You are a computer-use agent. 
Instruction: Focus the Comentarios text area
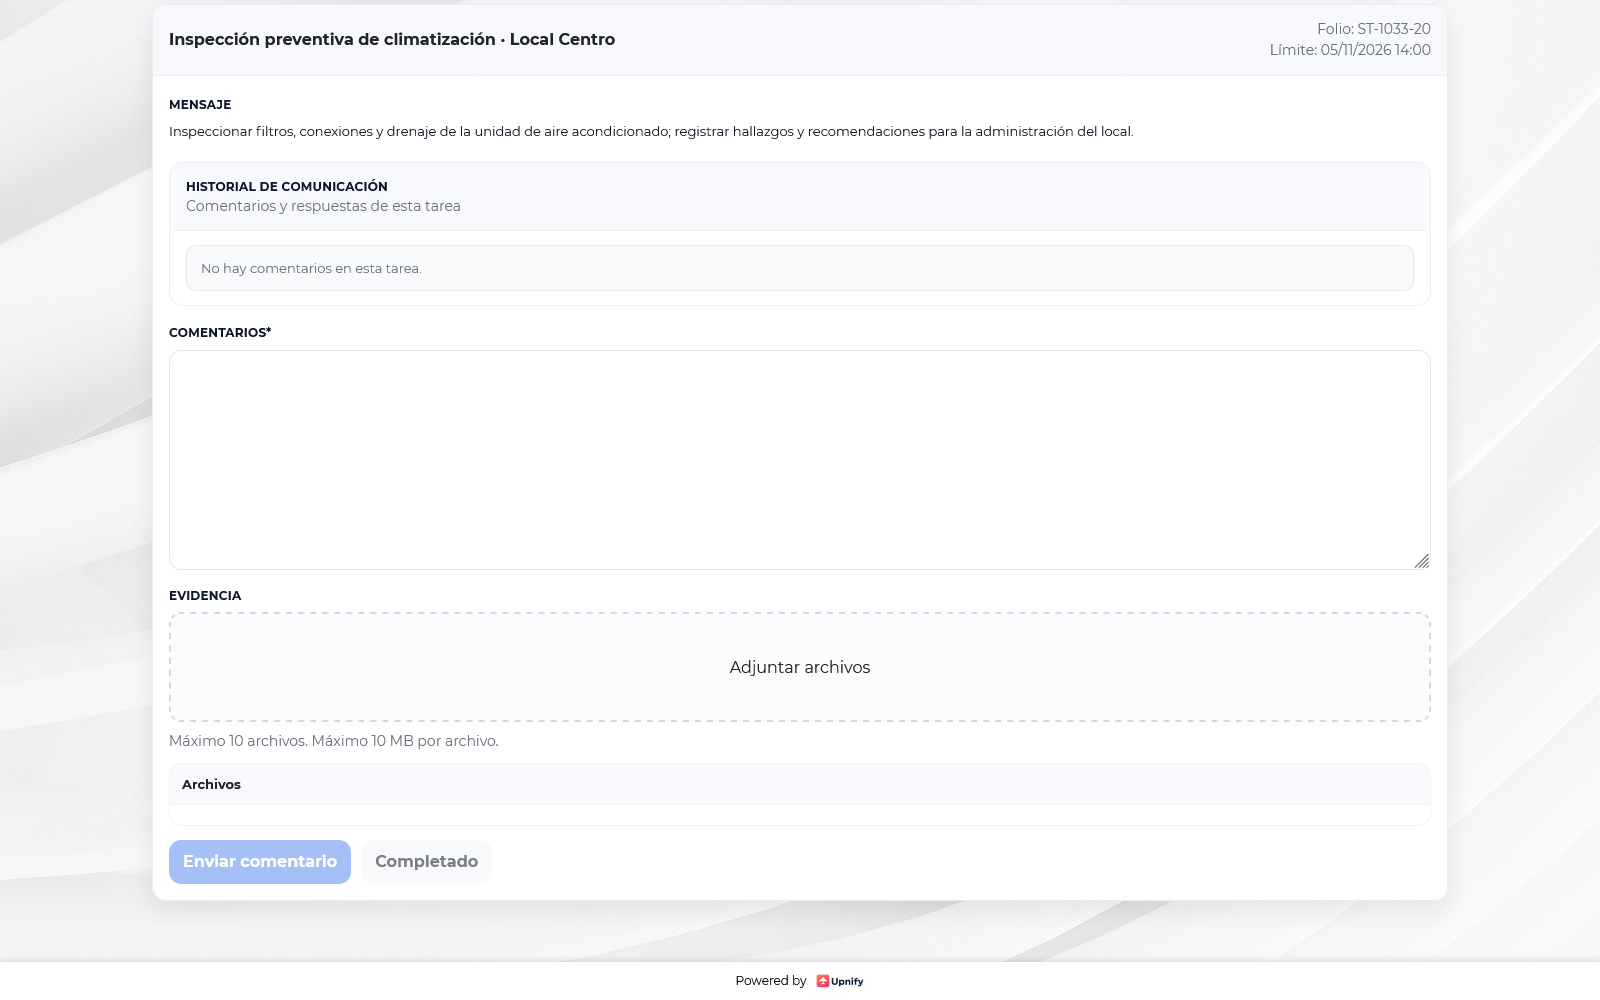pyautogui.click(x=800, y=460)
